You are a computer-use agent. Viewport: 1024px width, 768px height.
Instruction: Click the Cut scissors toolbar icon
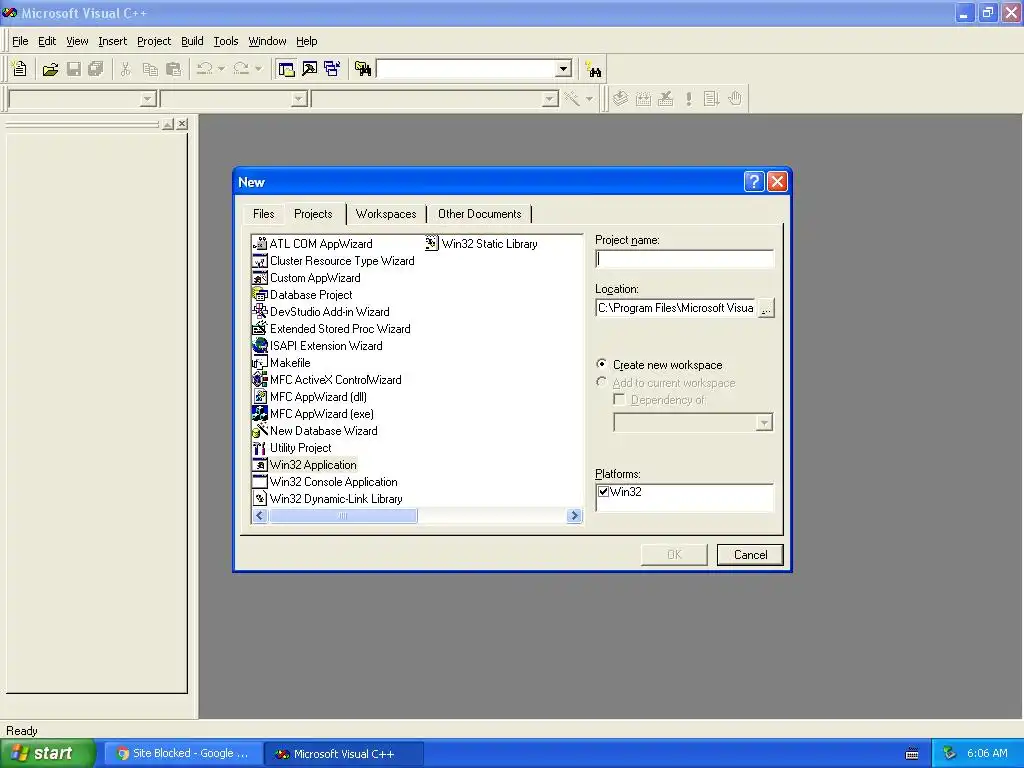(x=126, y=69)
